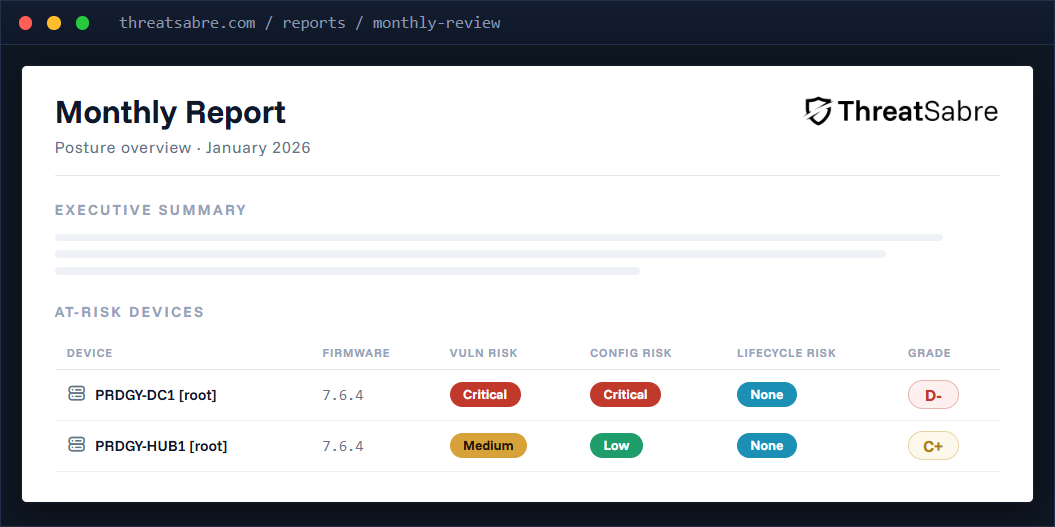Viewport: 1055px width, 527px height.
Task: Click the At-Risk Devices section label
Action: 129,312
